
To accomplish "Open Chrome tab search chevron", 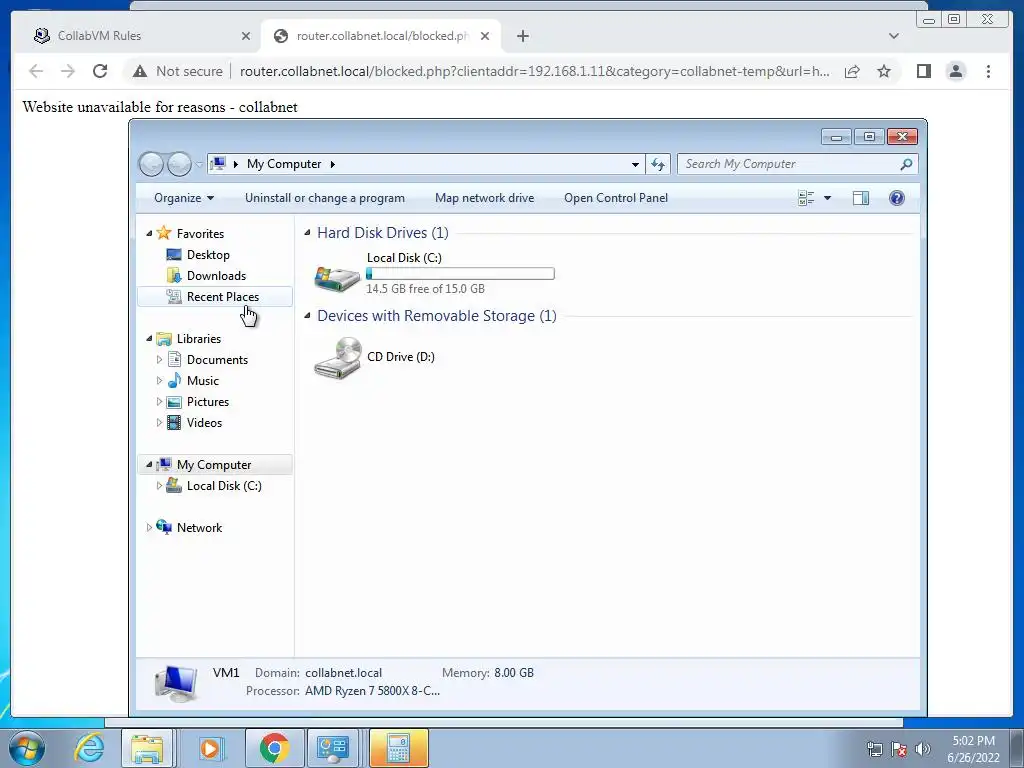I will tap(893, 36).
